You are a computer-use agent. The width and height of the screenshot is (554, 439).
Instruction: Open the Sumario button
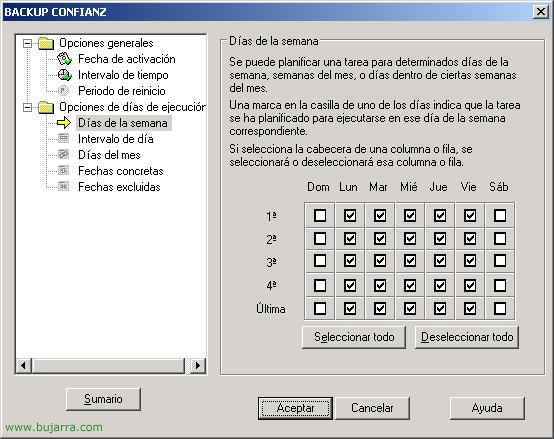click(x=103, y=399)
